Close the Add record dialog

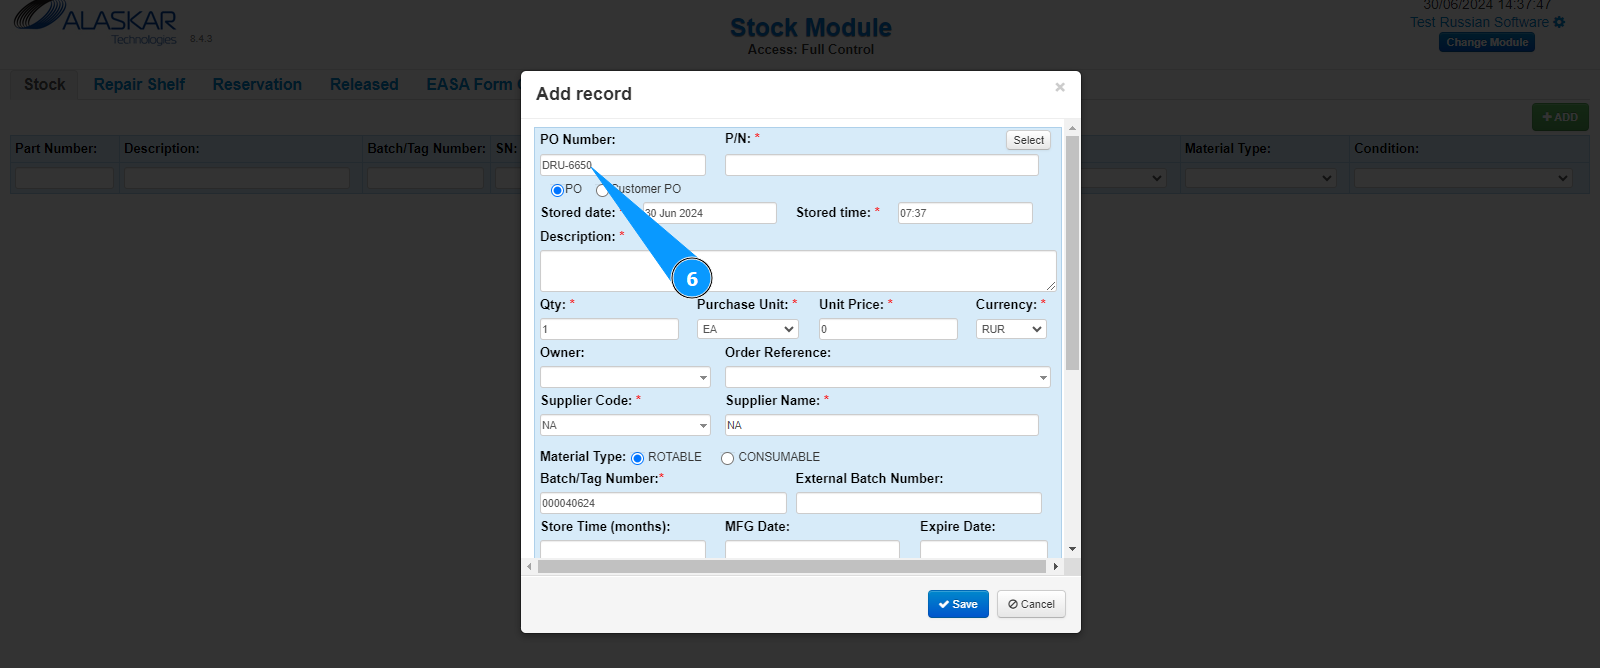[1060, 88]
